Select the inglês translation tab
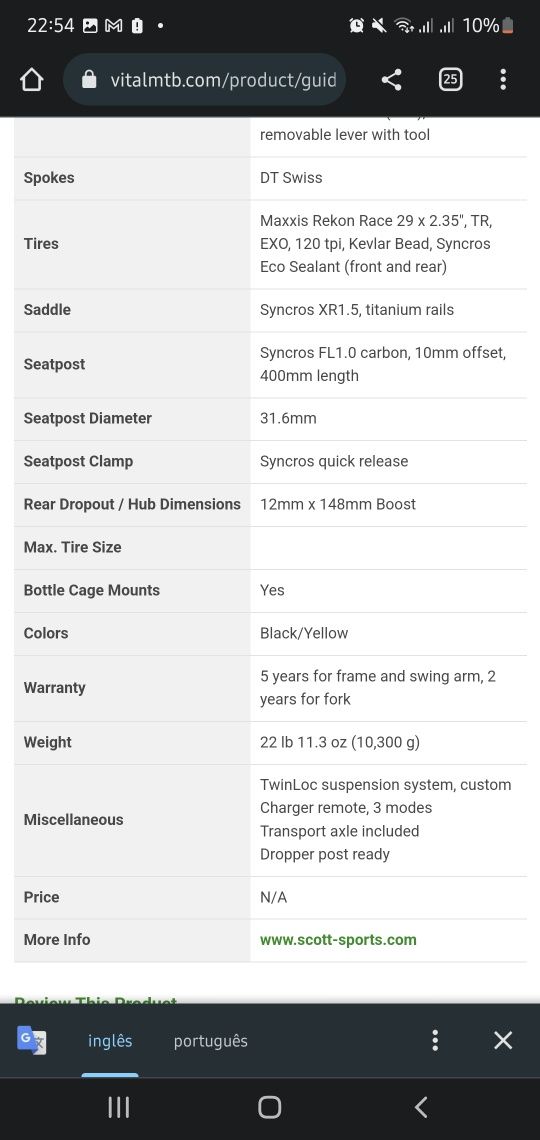Image resolution: width=540 pixels, height=1140 pixels. click(x=110, y=1040)
